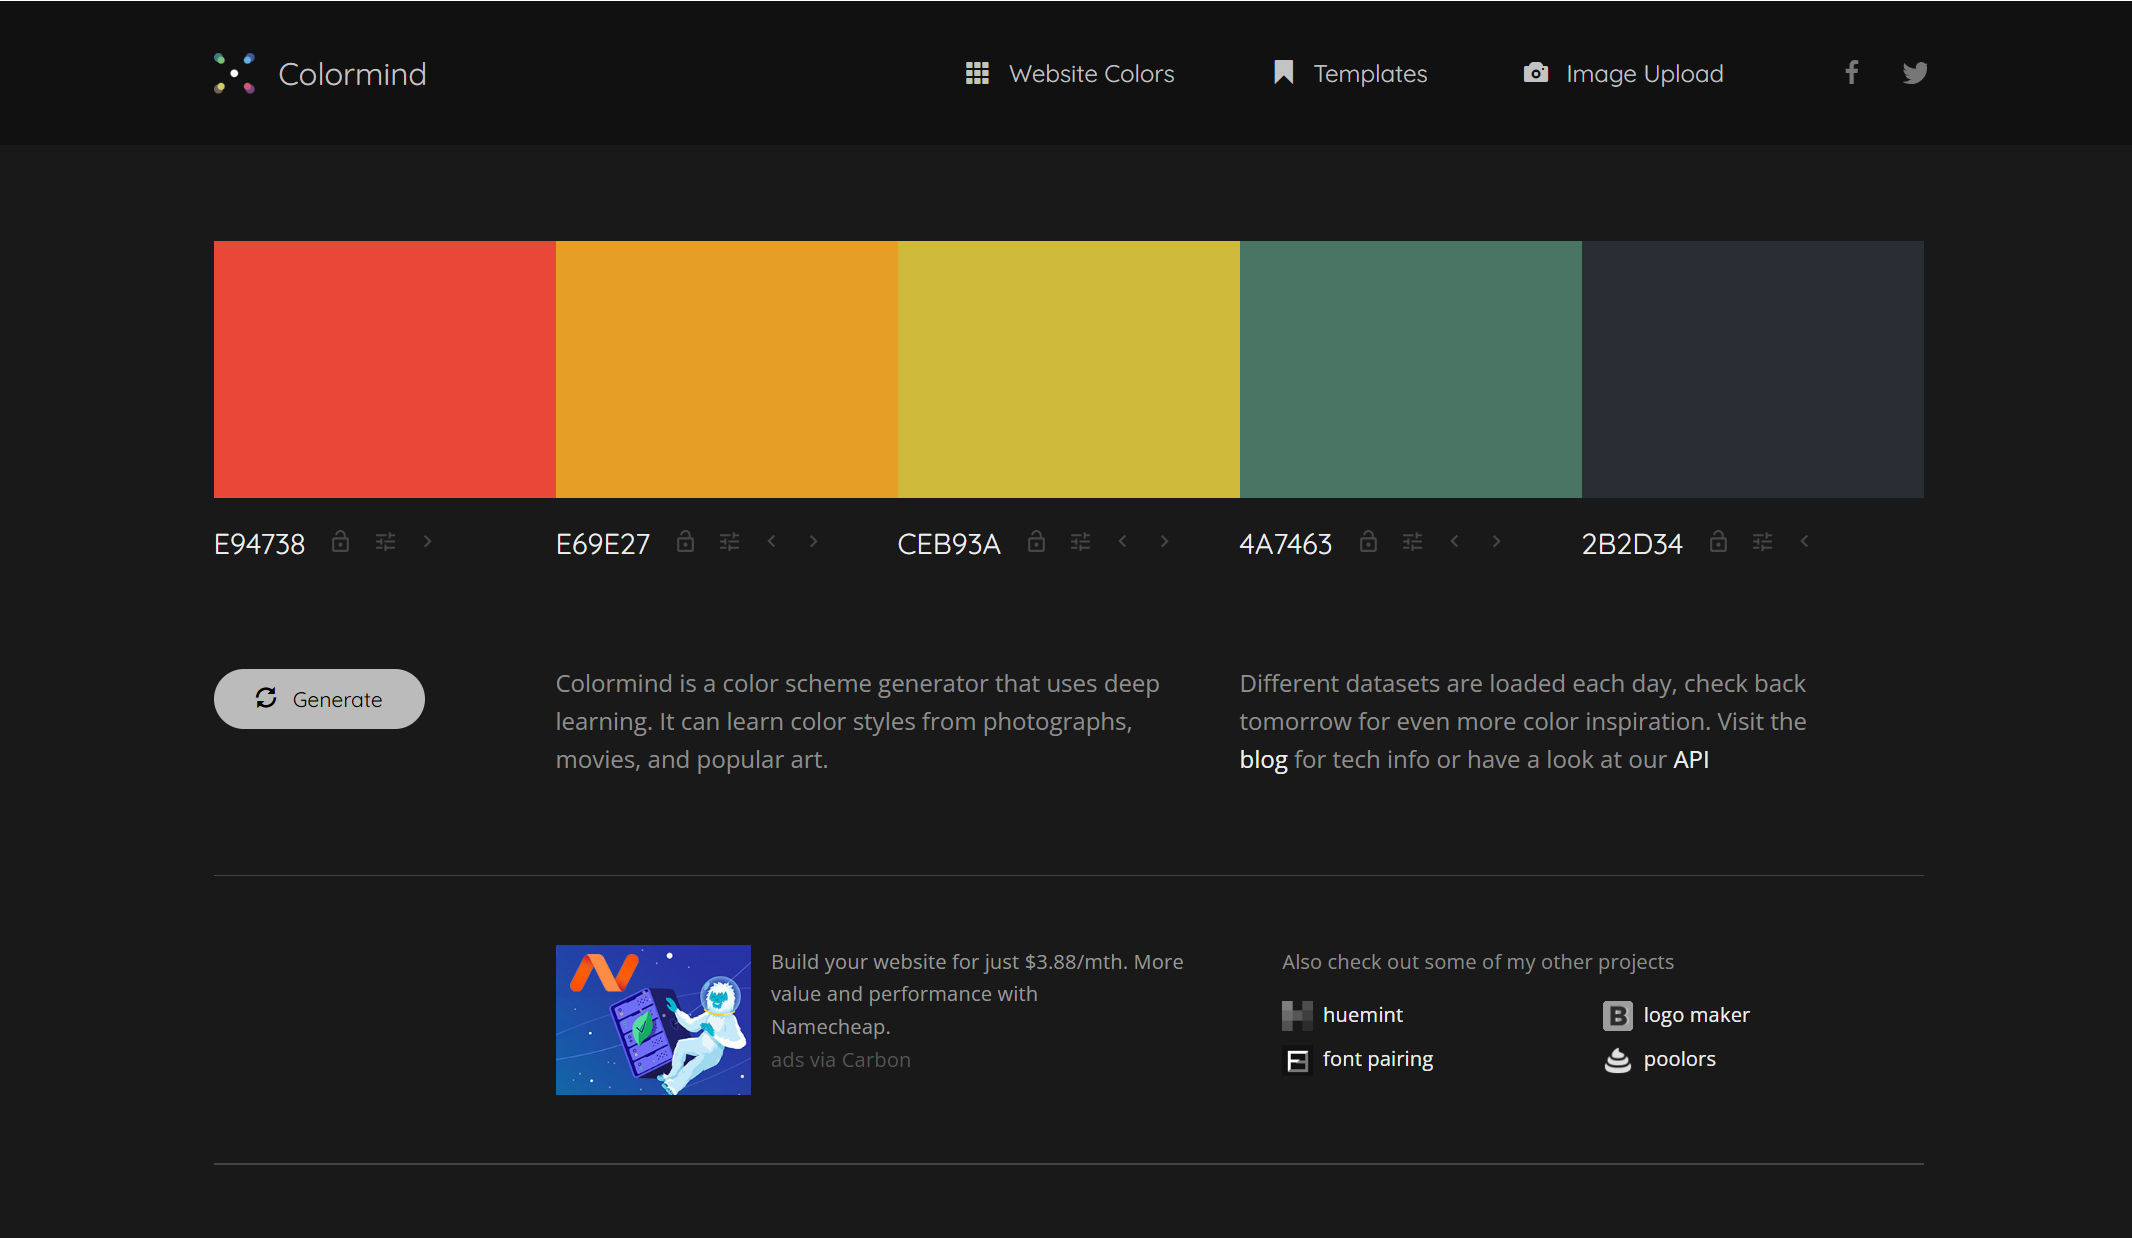The image size is (2132, 1238).
Task: Click the Namecheap ad thumbnail image
Action: pyautogui.click(x=653, y=1020)
